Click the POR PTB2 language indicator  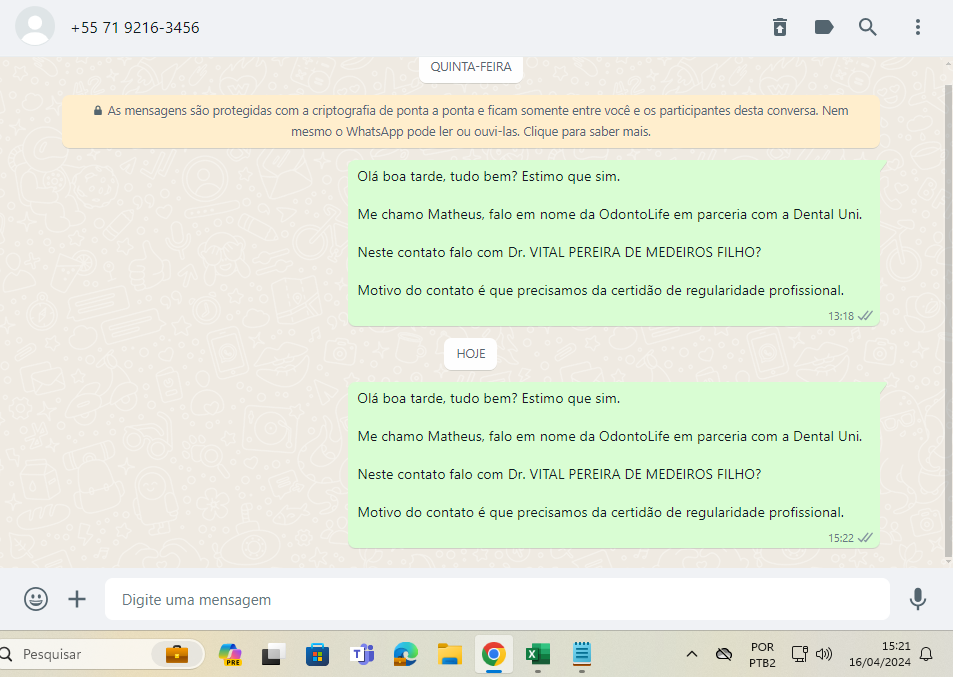[762, 655]
